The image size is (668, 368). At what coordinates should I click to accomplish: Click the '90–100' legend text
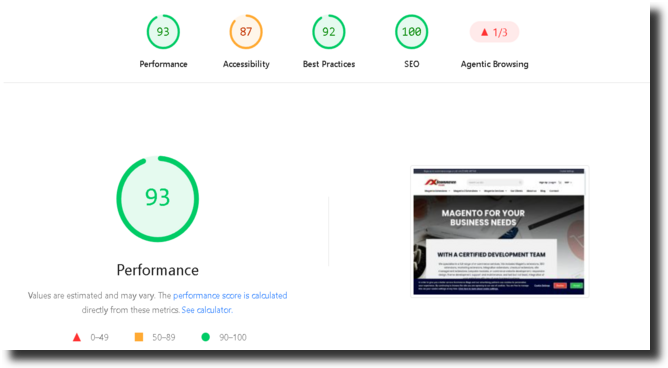(233, 337)
